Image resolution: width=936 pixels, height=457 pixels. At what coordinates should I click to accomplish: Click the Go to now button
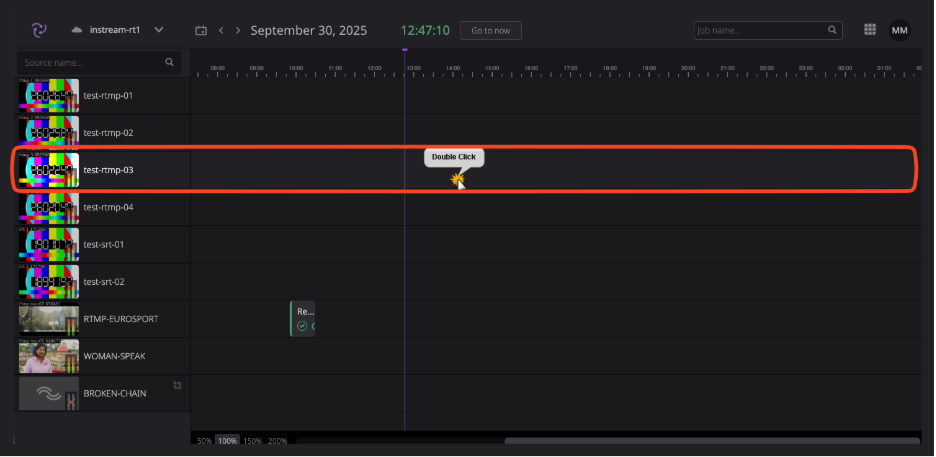click(x=491, y=30)
